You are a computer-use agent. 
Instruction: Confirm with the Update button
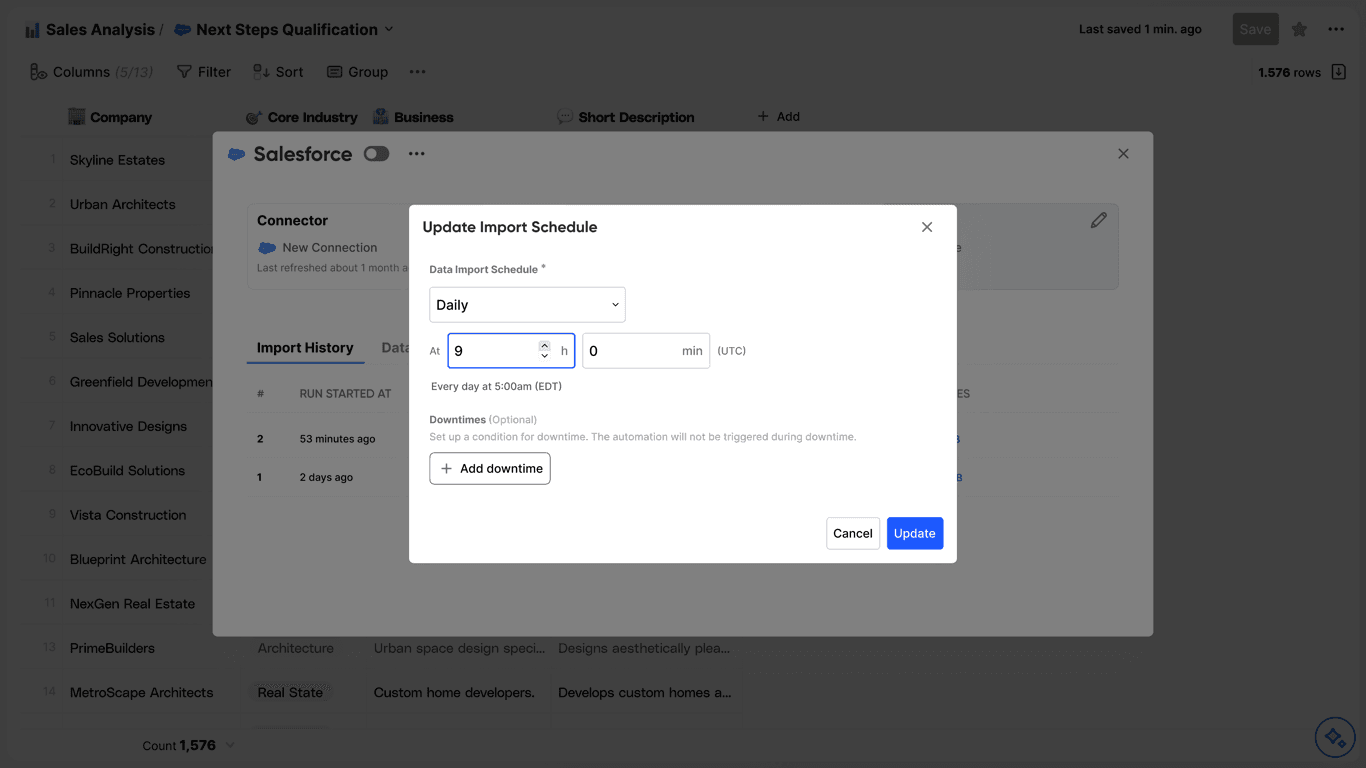(915, 533)
